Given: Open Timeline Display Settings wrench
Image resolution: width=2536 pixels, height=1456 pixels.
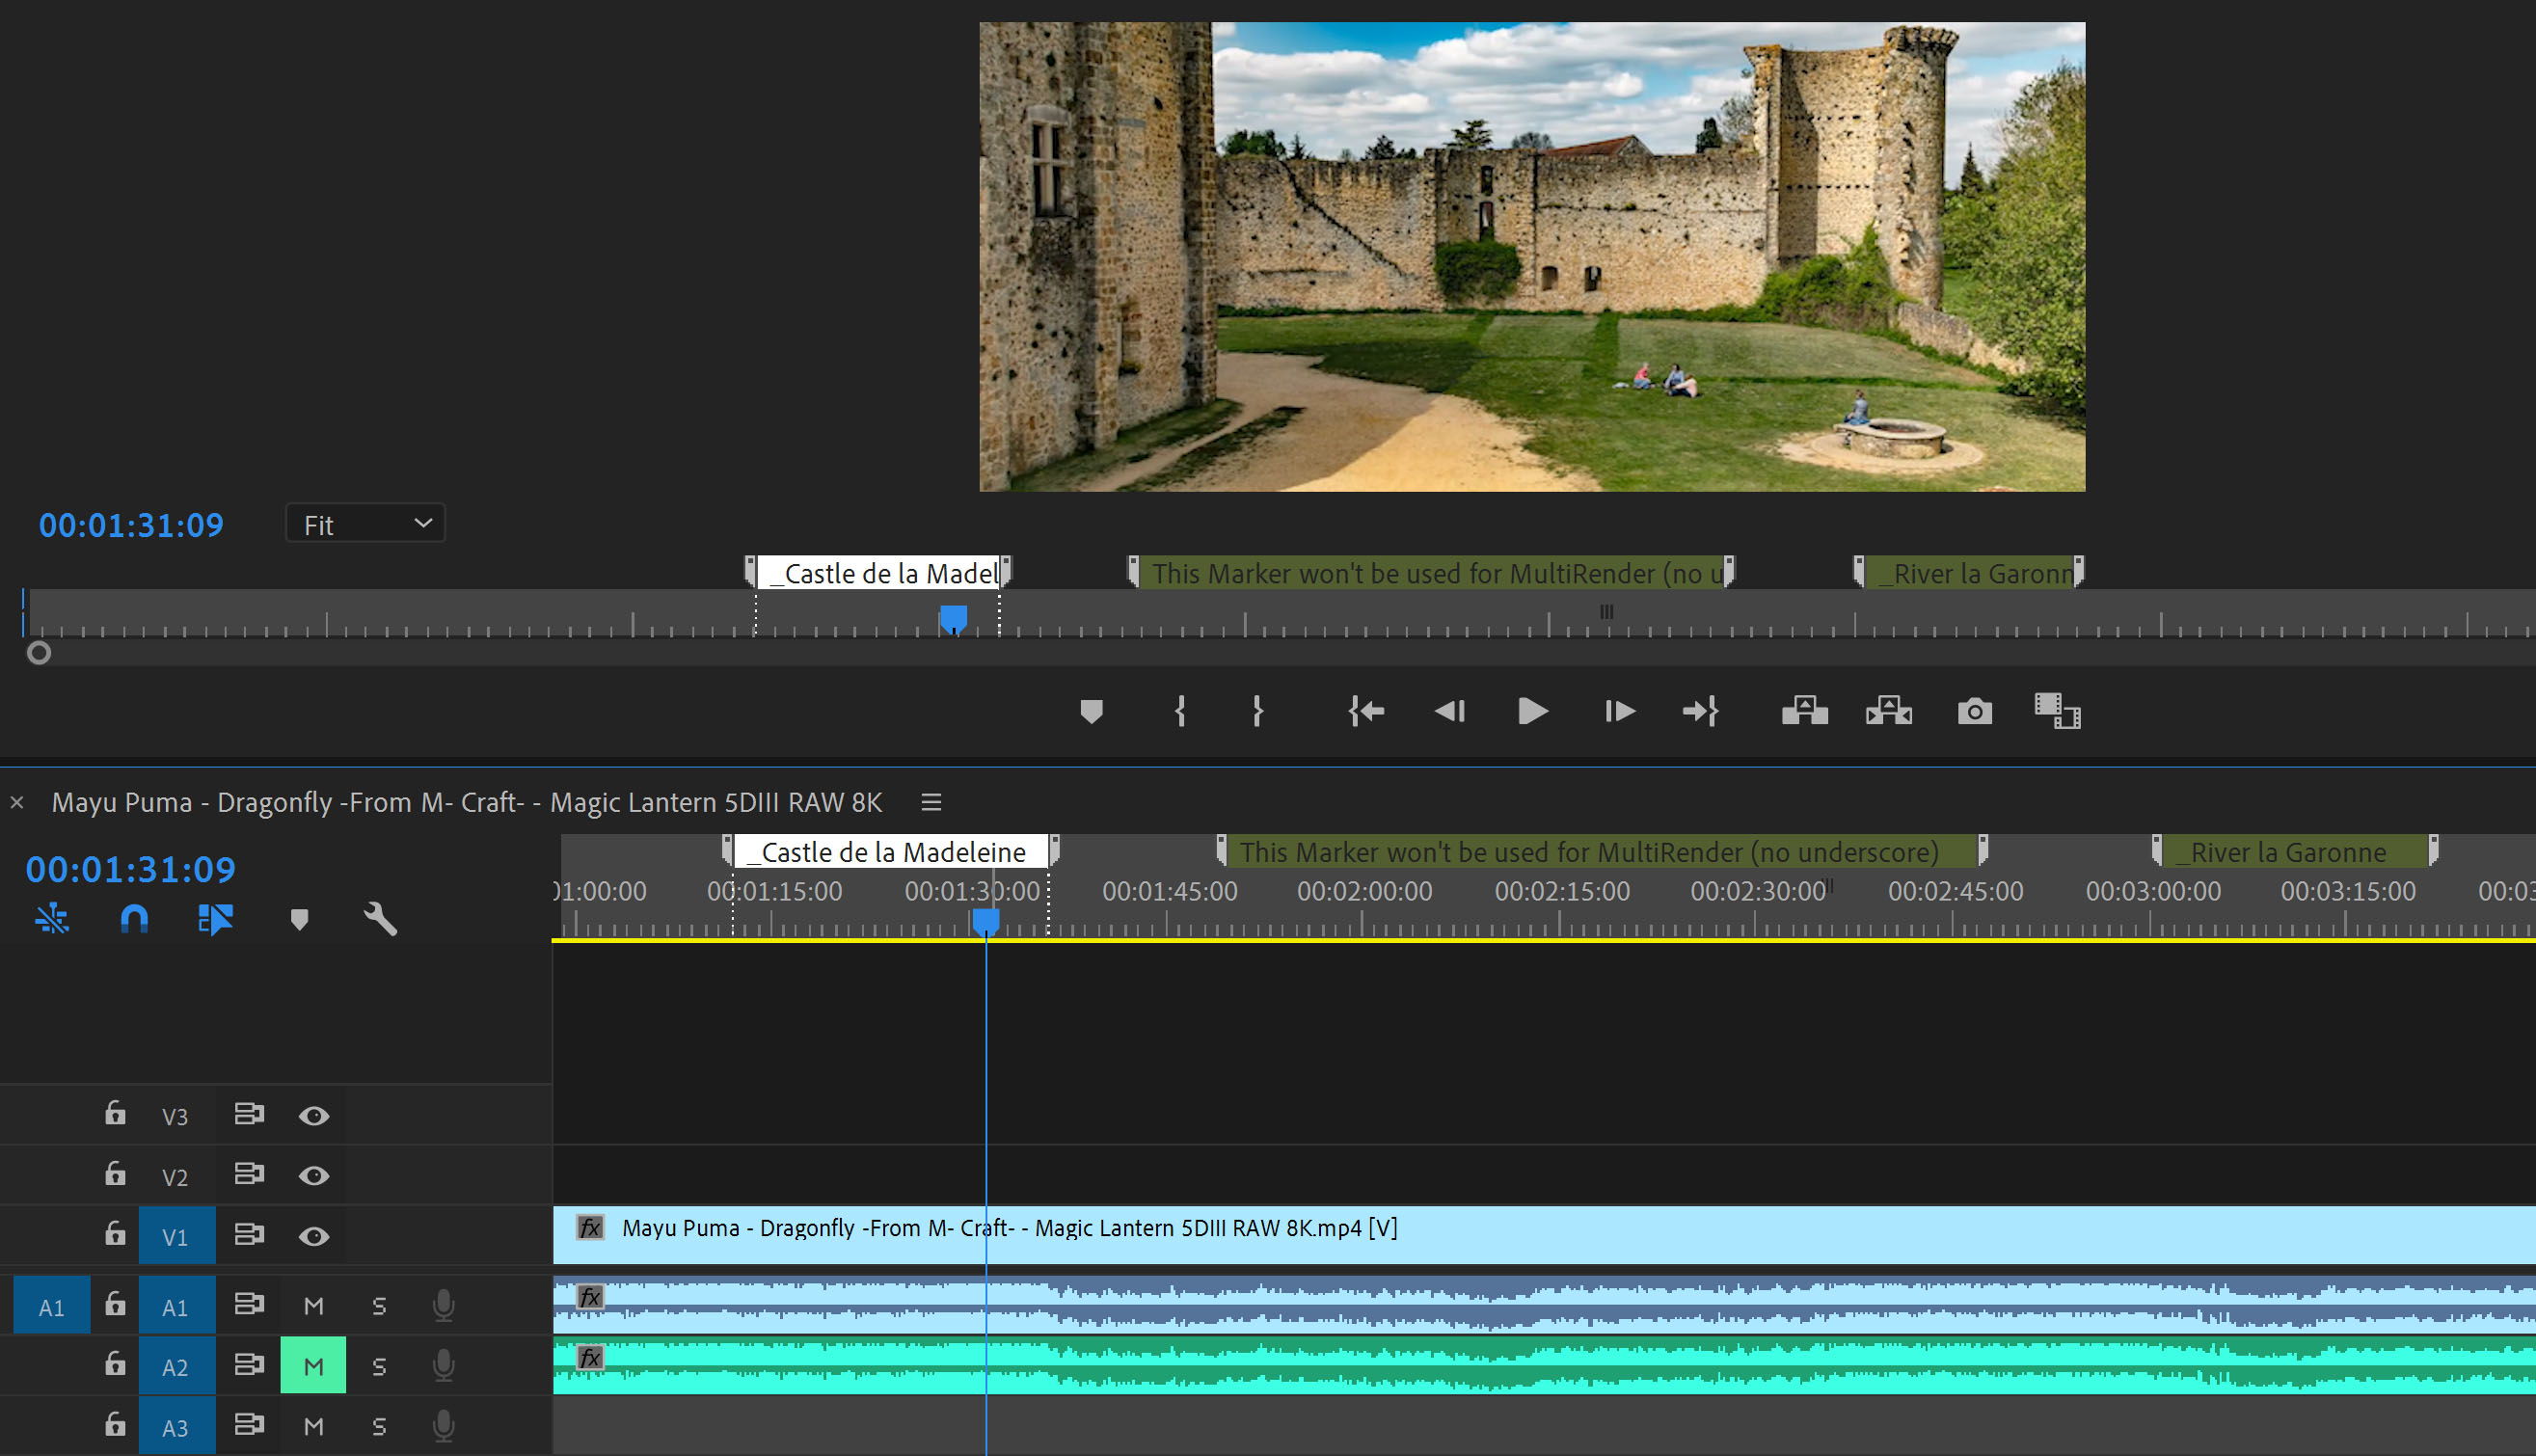Looking at the screenshot, I should (380, 919).
